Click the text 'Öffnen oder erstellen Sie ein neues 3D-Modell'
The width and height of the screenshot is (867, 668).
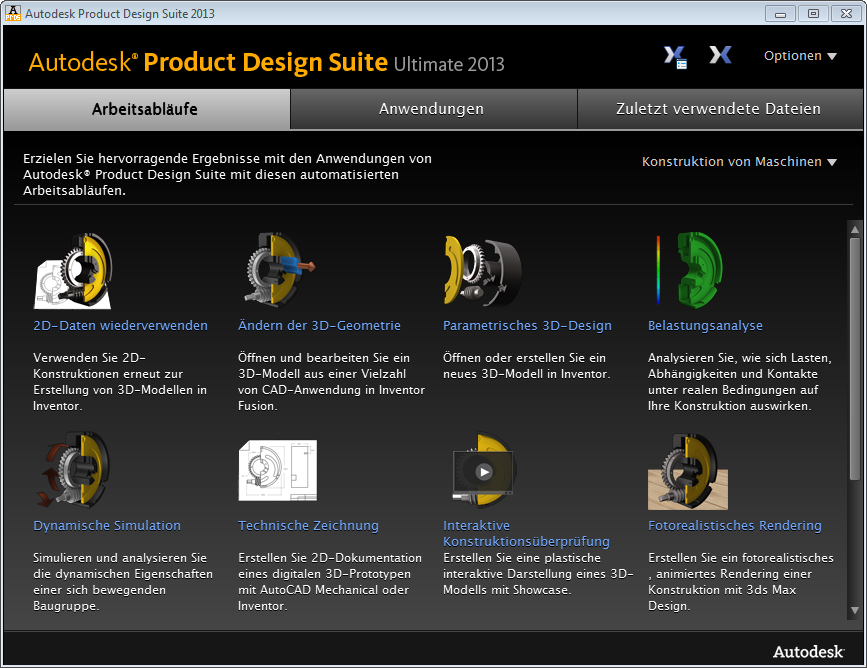pyautogui.click(x=526, y=366)
